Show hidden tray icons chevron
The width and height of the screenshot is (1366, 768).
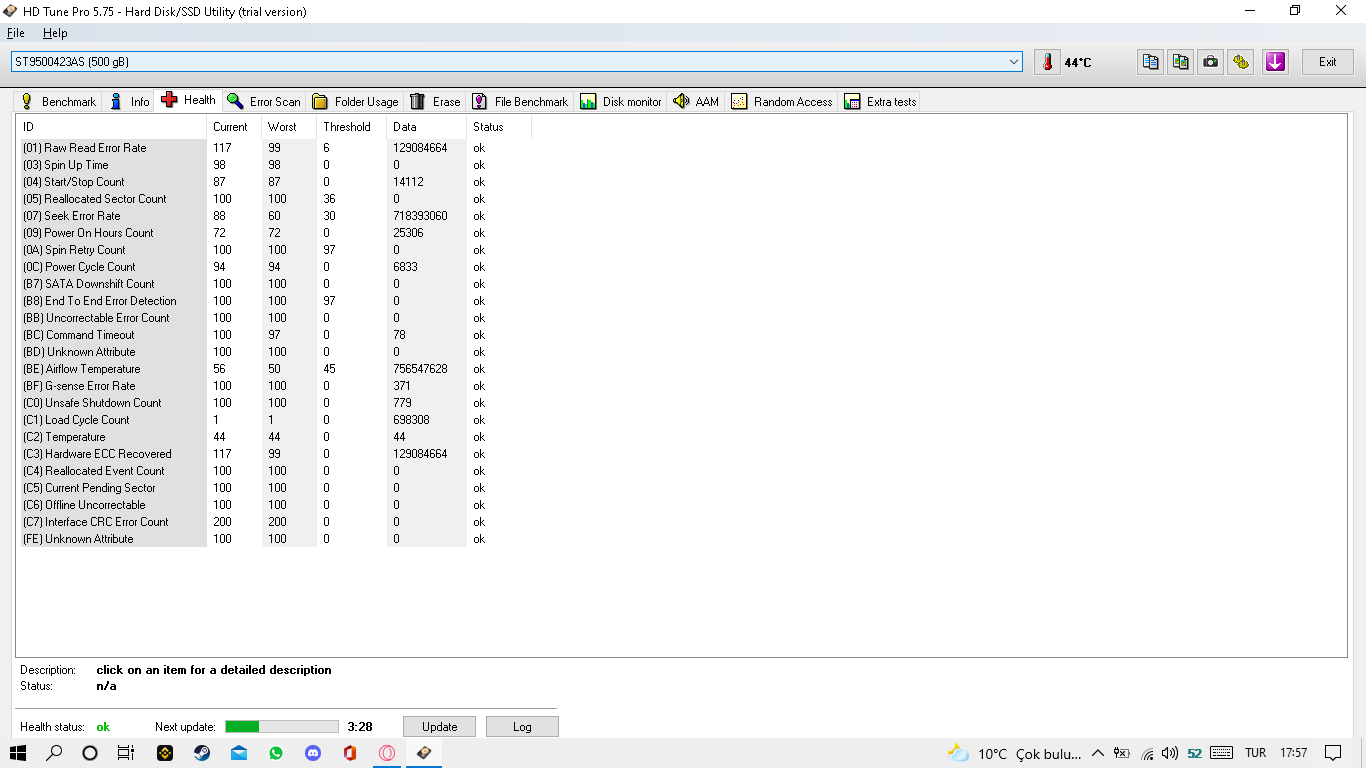click(x=1097, y=753)
